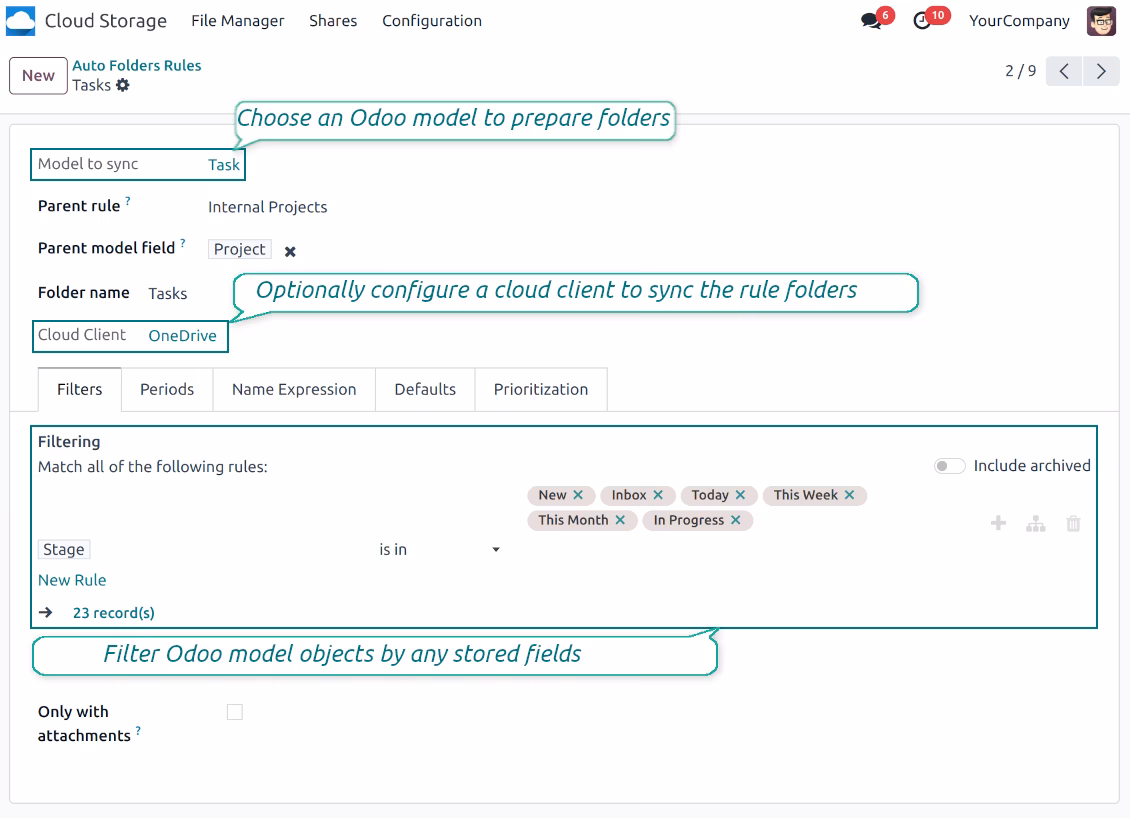
Task: Open the chat messages icon with badge 6
Action: tap(872, 20)
